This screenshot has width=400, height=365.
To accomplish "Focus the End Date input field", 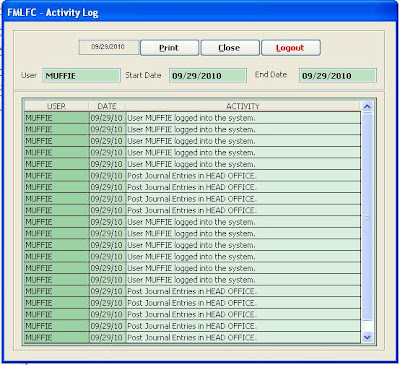I will [338, 75].
